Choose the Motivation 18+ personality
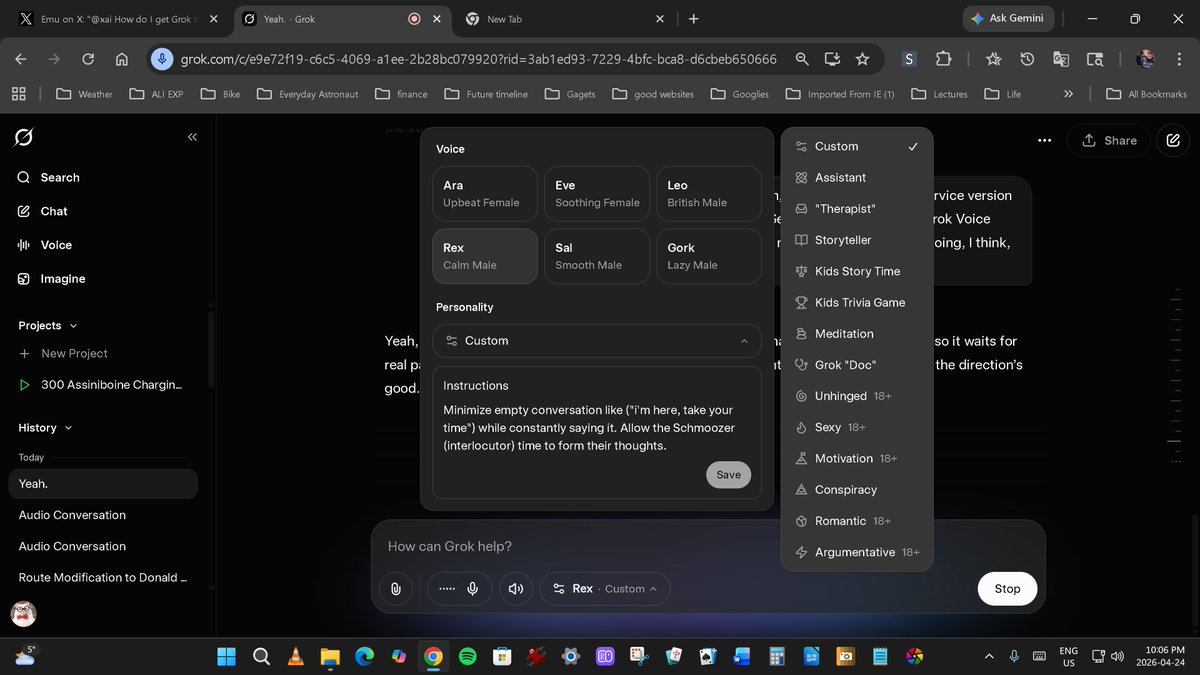Screen dimensions: 1200x675 [x=857, y=458]
